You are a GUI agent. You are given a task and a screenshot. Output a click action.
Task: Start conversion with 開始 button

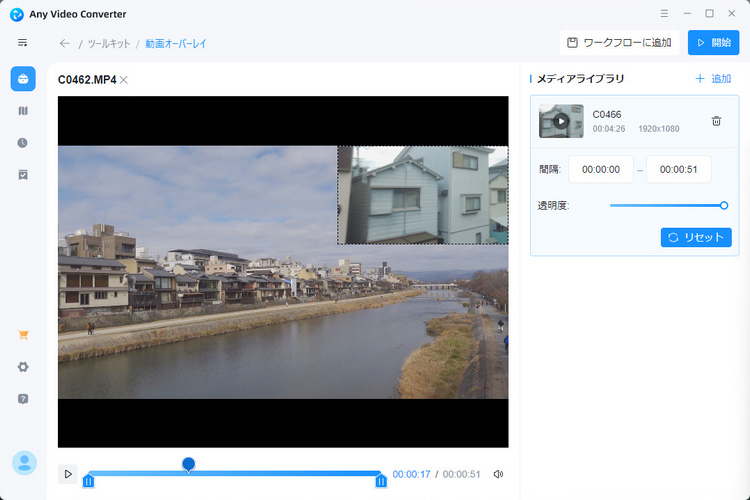(x=714, y=43)
